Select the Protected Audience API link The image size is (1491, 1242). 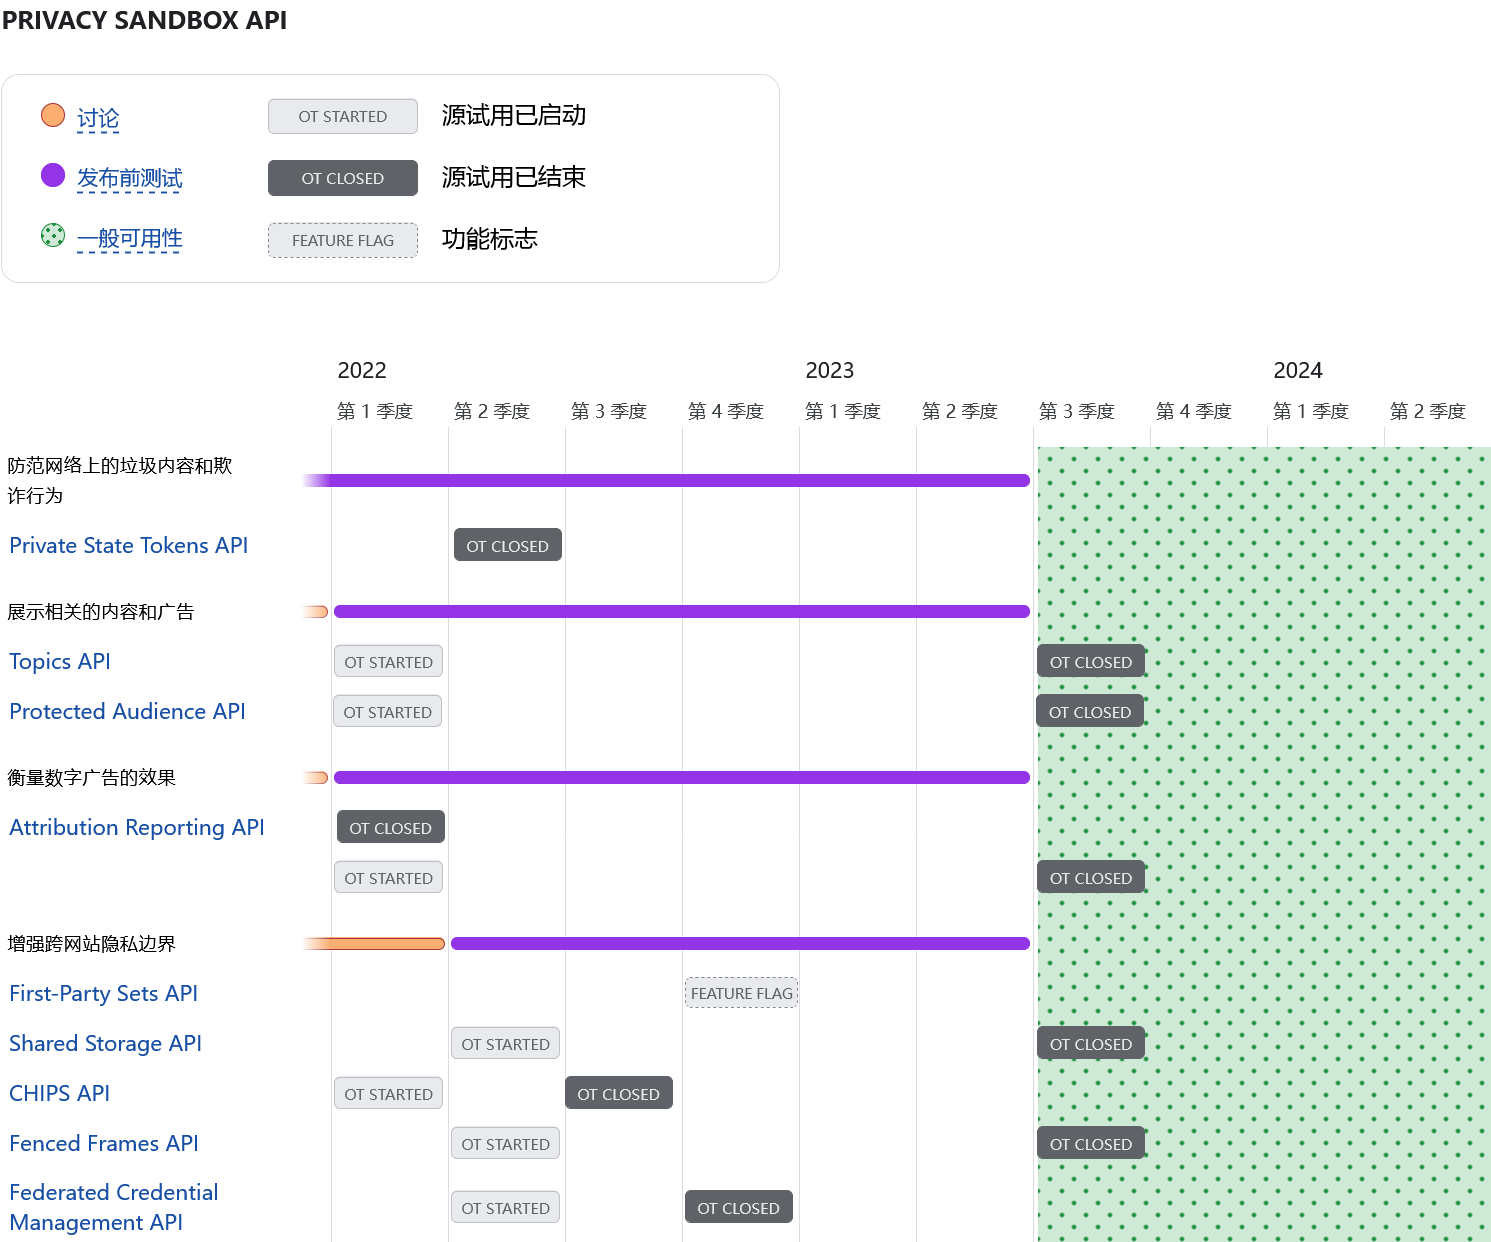pyautogui.click(x=127, y=712)
